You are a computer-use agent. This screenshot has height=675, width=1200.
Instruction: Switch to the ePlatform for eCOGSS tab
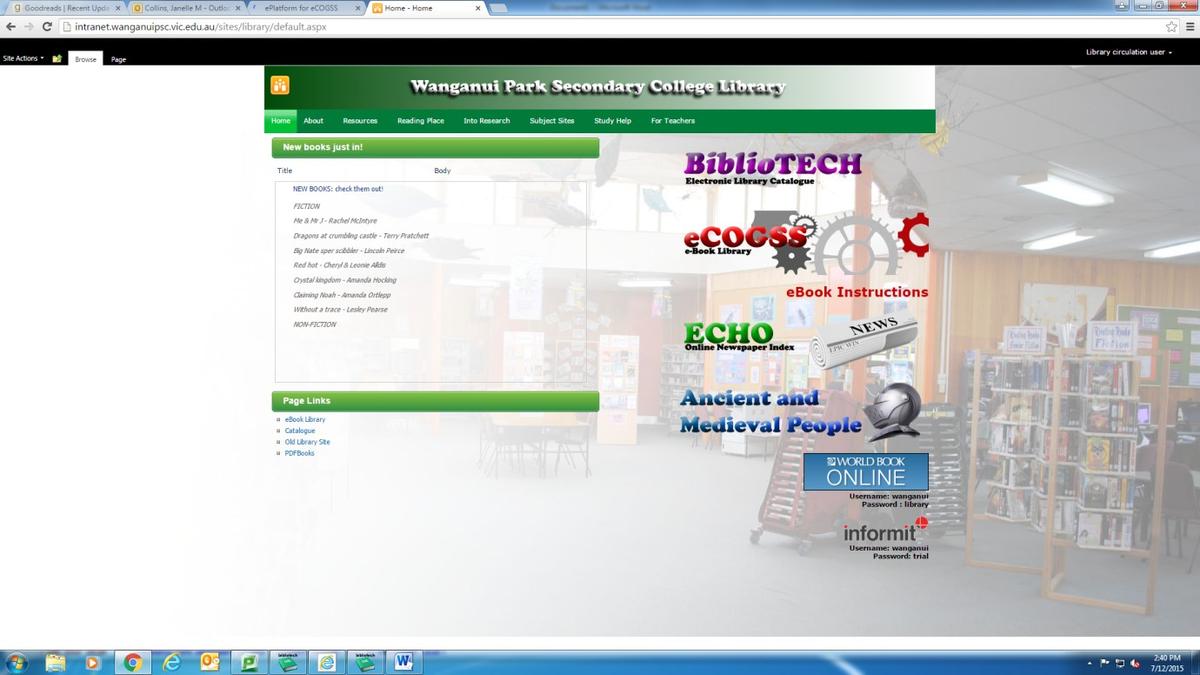305,8
